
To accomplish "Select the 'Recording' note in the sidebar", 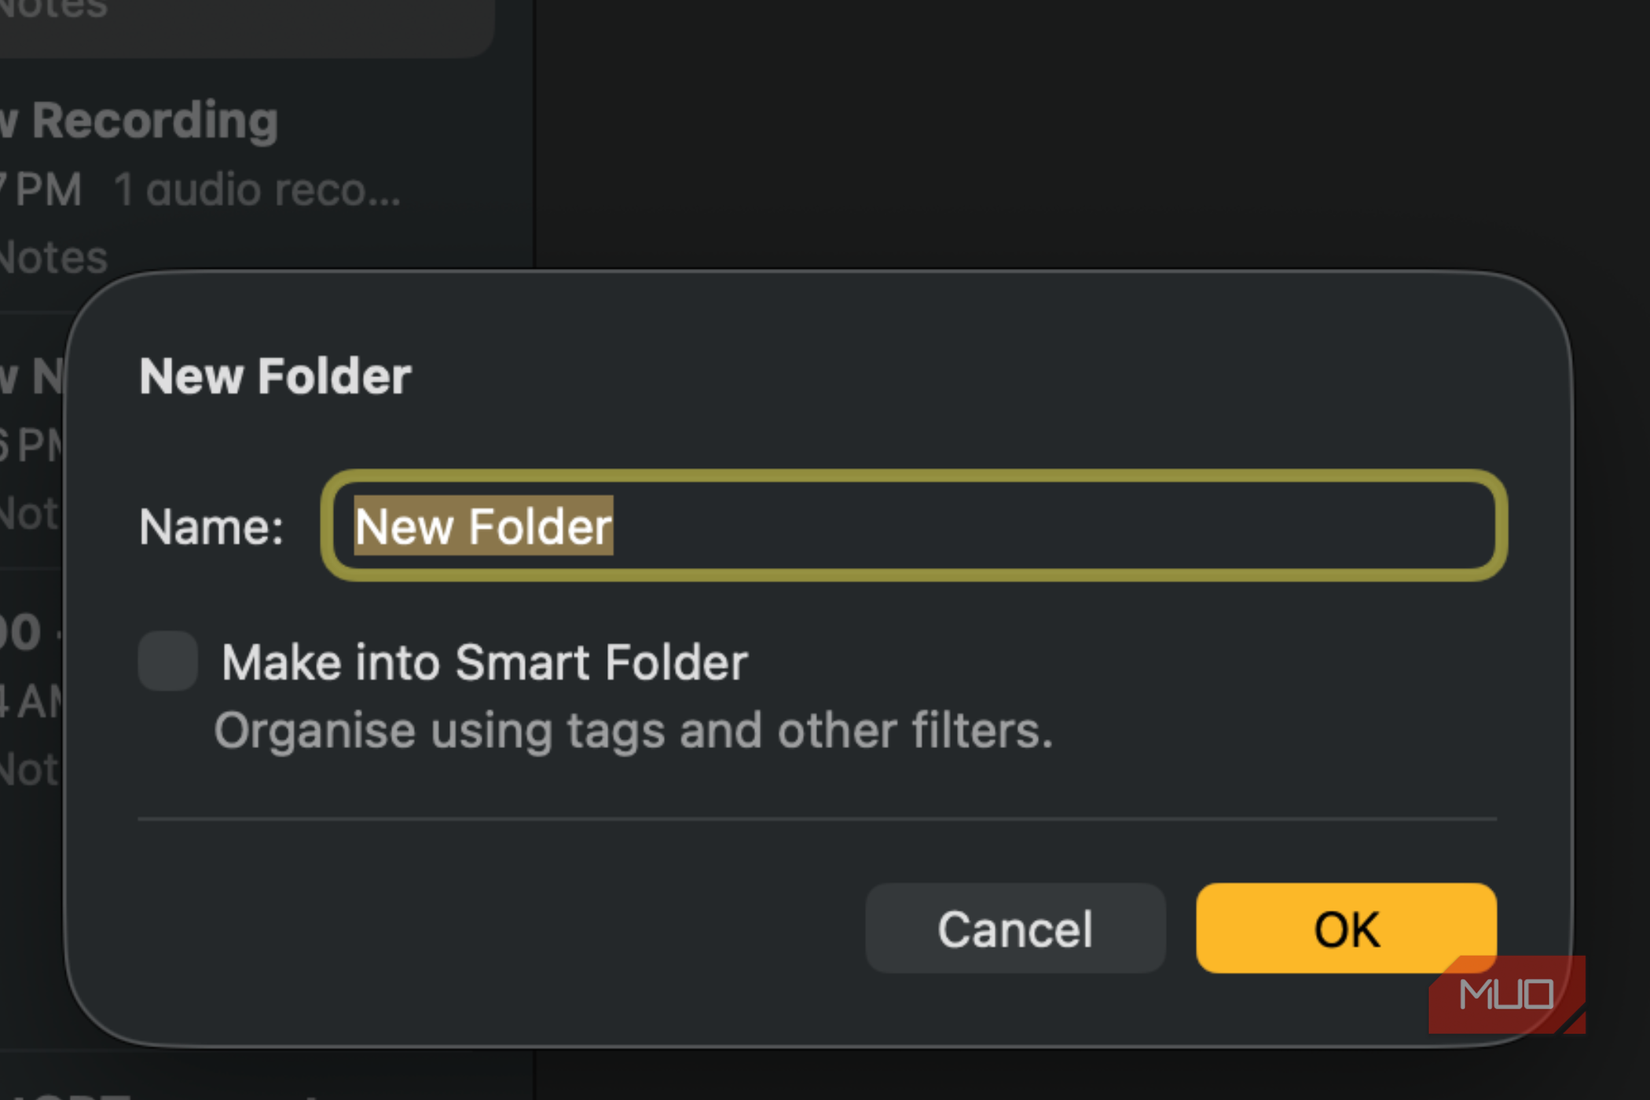I will (140, 120).
